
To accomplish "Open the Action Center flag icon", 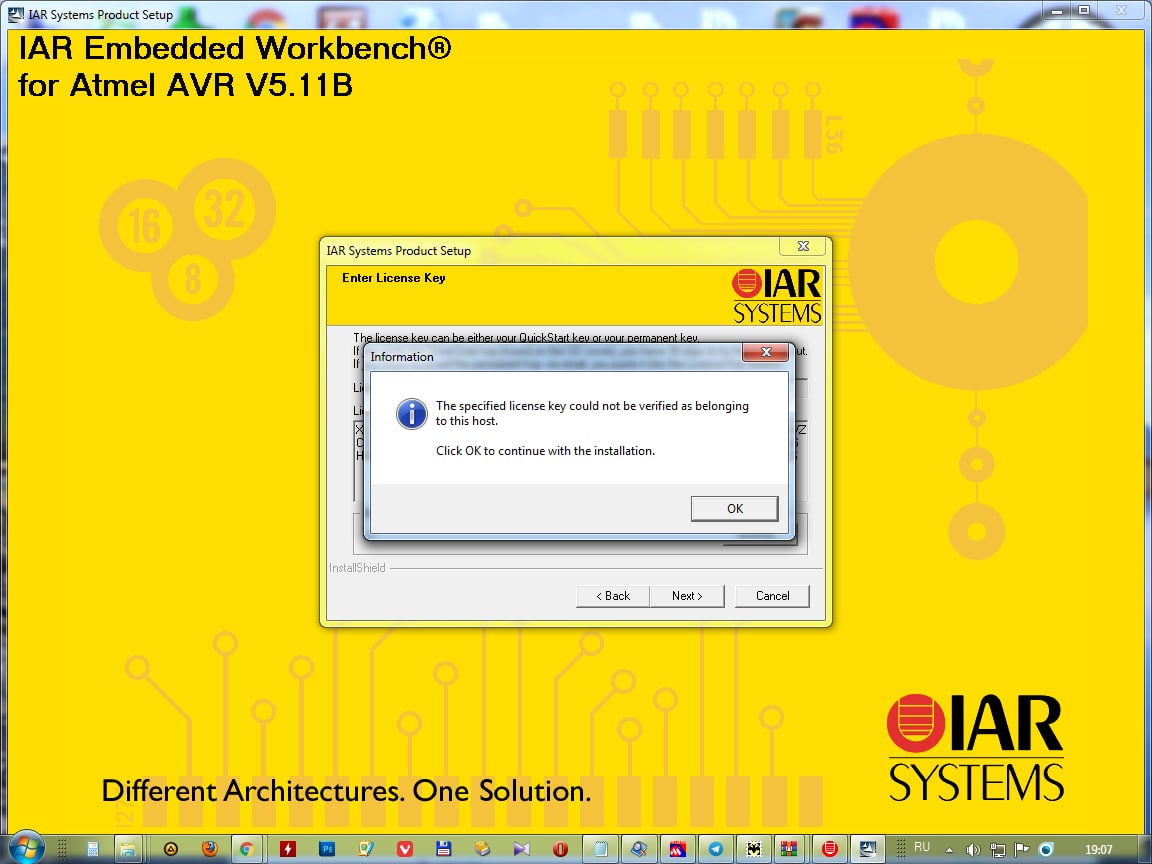I will point(1021,850).
